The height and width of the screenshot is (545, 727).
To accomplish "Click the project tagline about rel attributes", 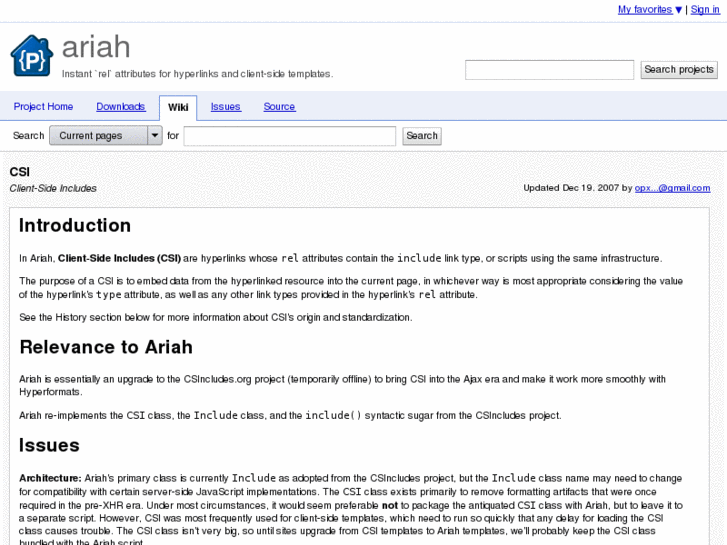I will click(x=198, y=74).
